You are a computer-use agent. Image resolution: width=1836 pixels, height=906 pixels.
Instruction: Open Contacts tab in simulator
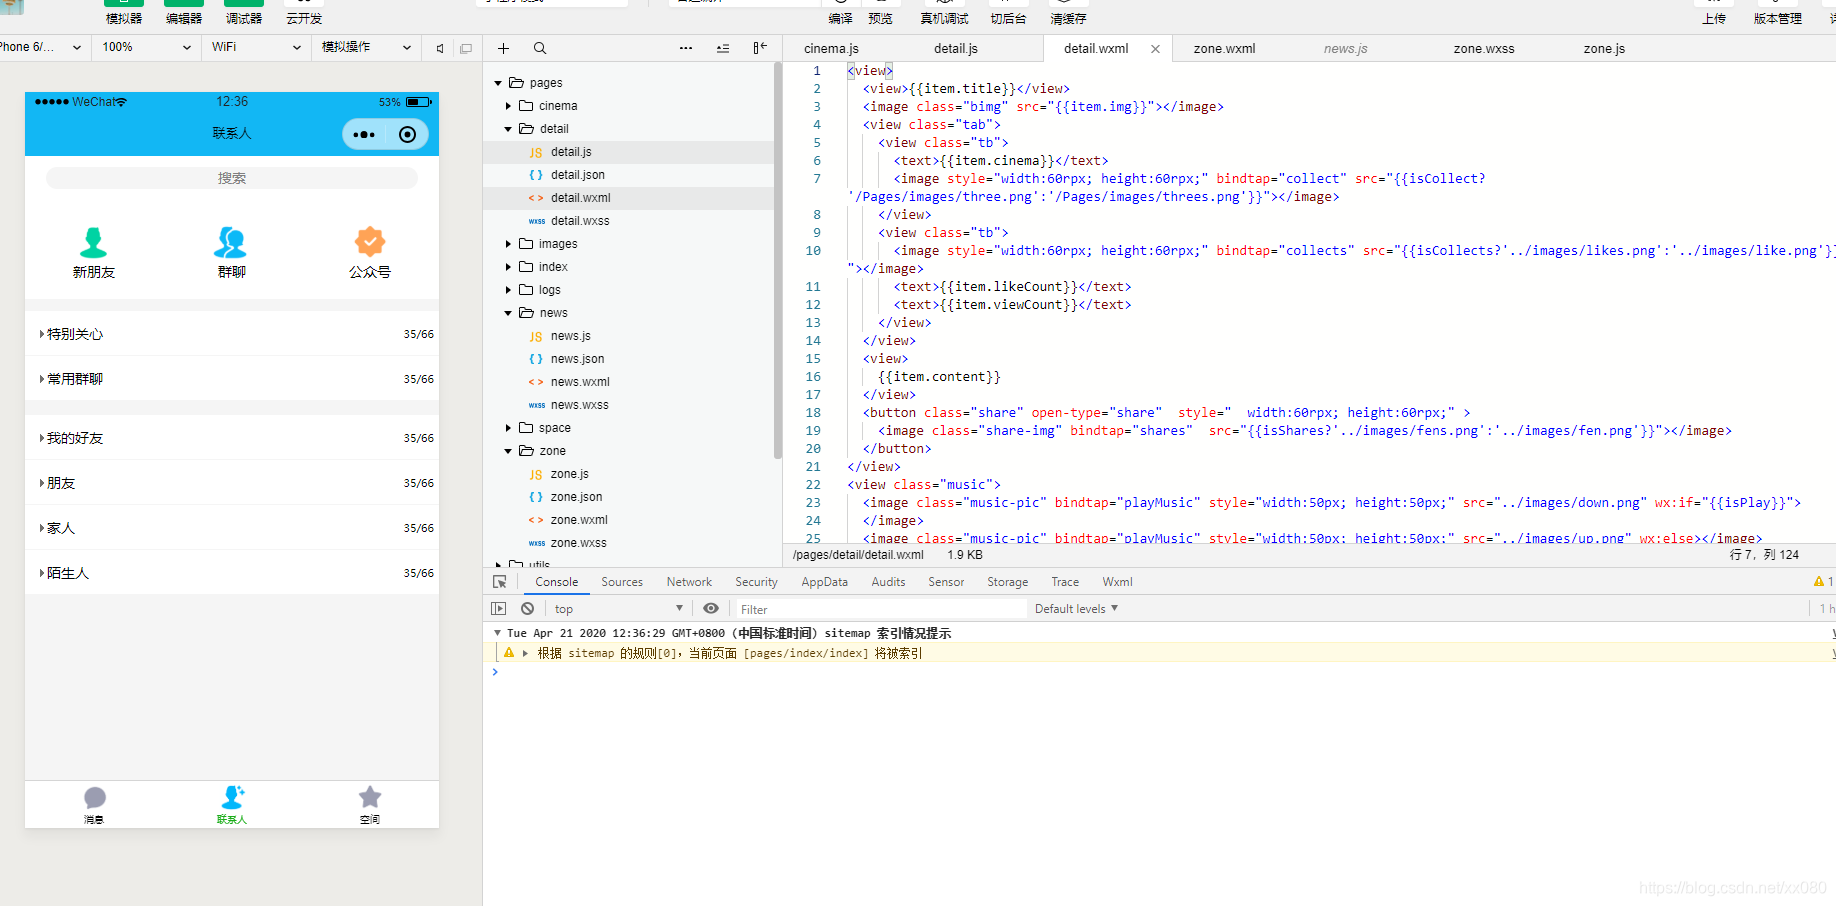click(232, 805)
